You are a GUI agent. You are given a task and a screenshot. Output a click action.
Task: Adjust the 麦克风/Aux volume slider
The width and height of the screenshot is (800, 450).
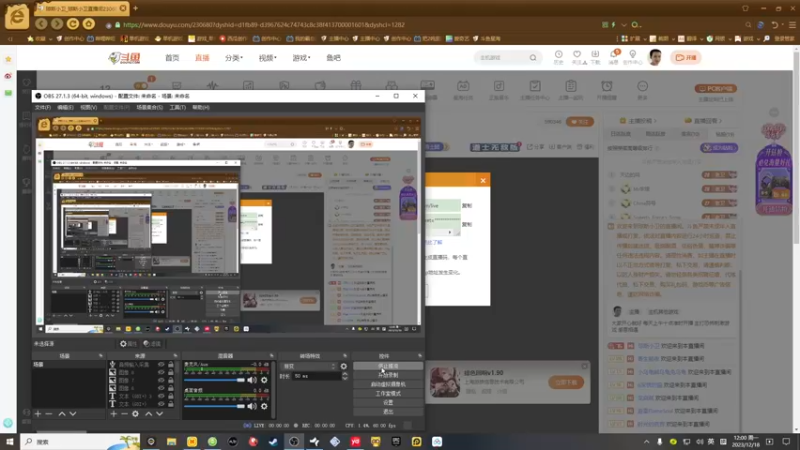(214, 380)
